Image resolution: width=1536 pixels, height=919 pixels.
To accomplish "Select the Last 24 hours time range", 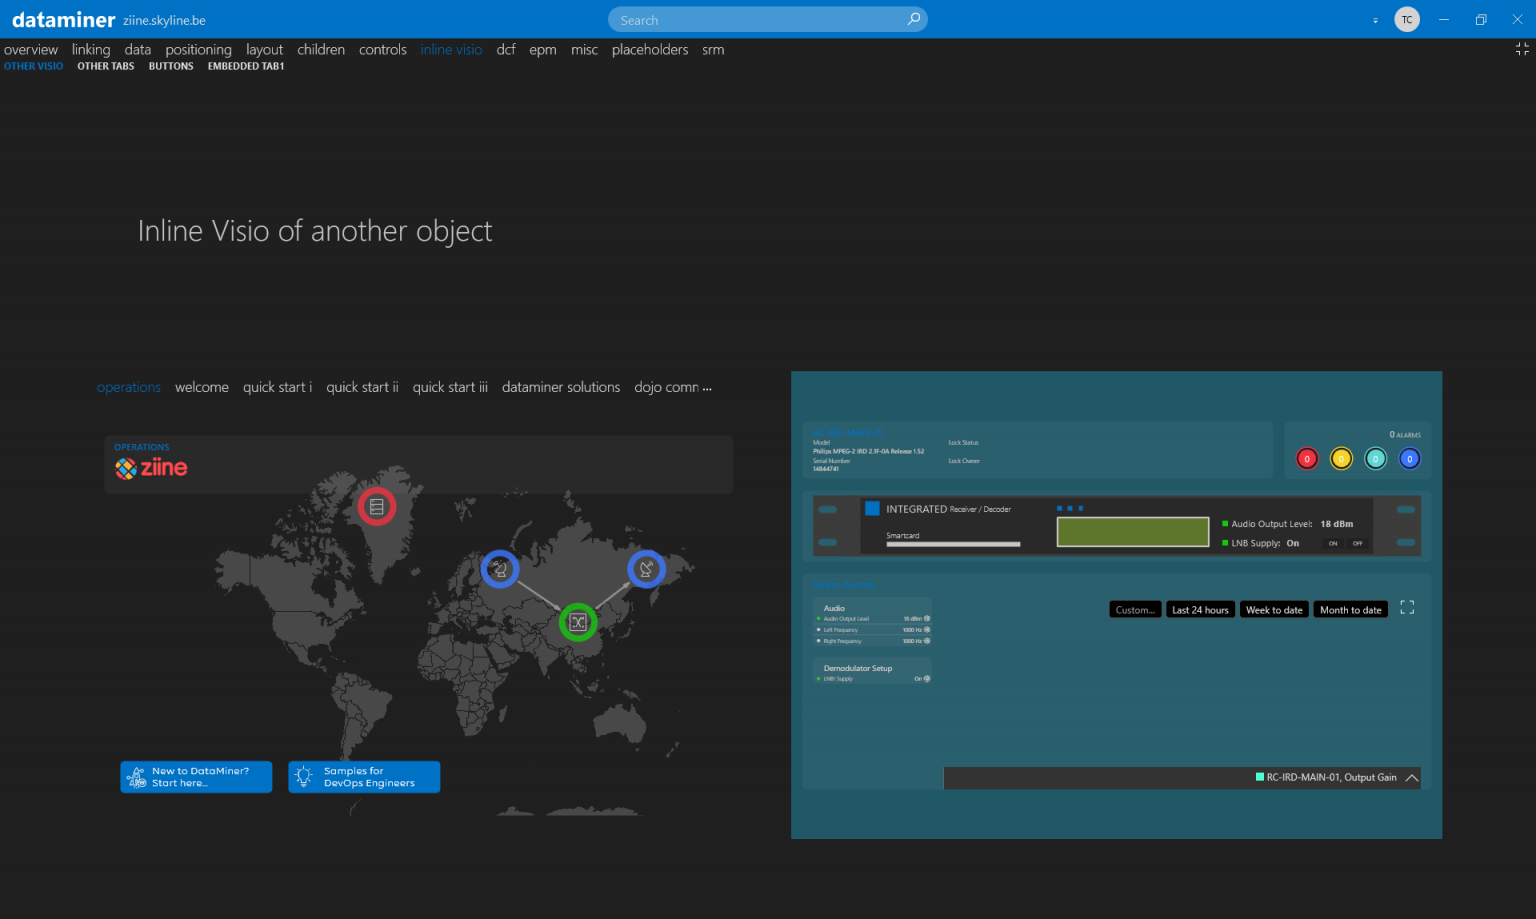I will (1200, 610).
